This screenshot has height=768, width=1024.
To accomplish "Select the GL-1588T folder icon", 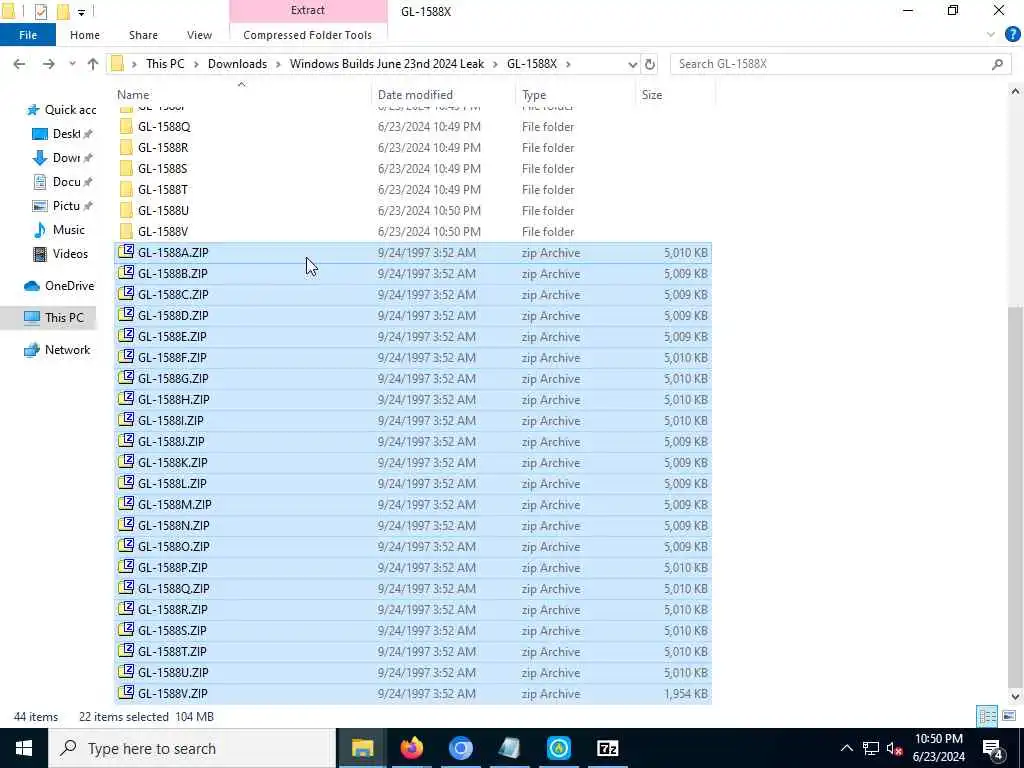I will pyautogui.click(x=126, y=189).
